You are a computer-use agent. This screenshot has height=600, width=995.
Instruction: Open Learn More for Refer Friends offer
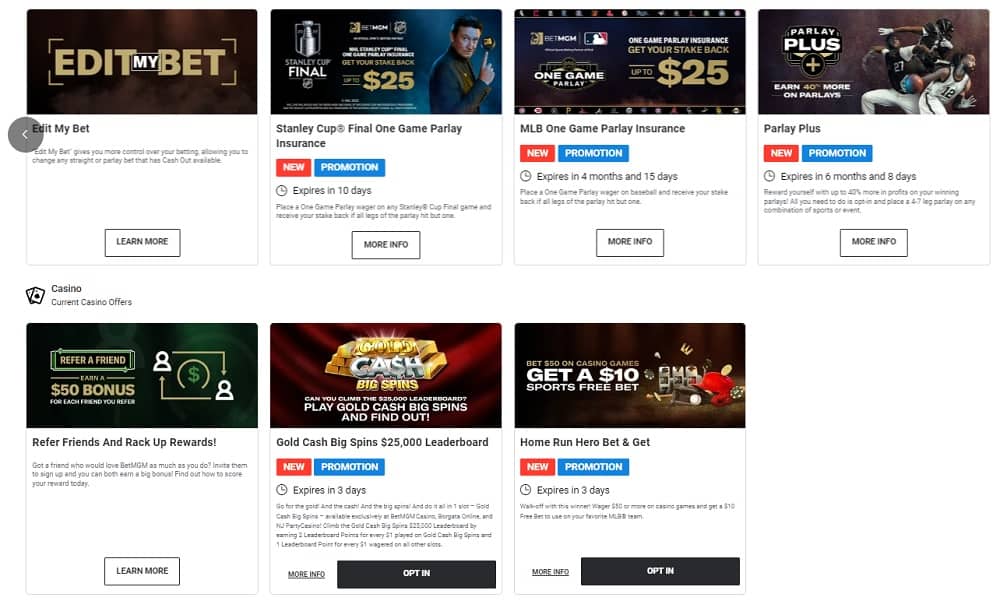tap(142, 571)
